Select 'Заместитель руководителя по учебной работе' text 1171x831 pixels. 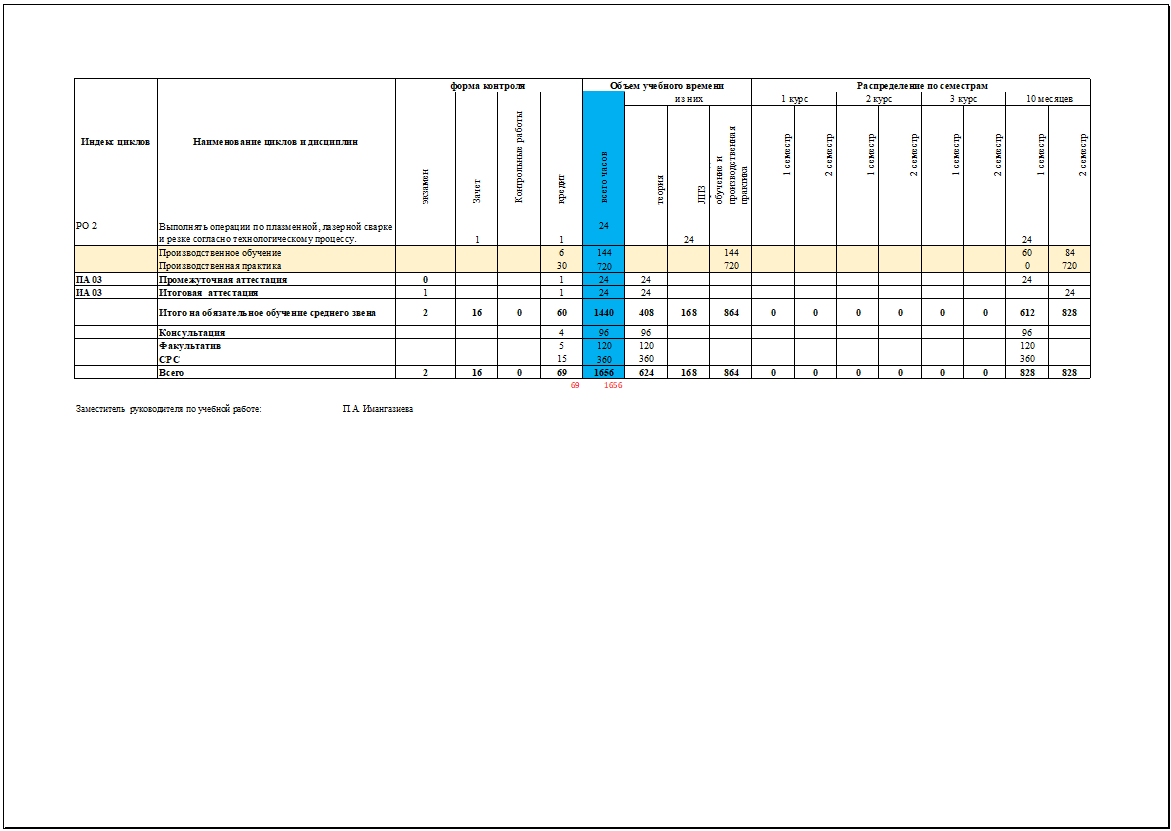point(168,409)
